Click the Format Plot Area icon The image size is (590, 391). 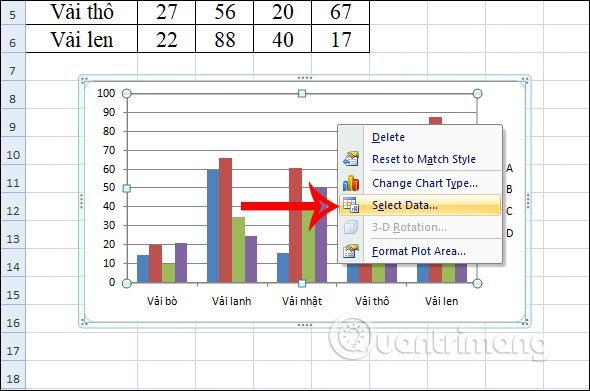tap(351, 251)
